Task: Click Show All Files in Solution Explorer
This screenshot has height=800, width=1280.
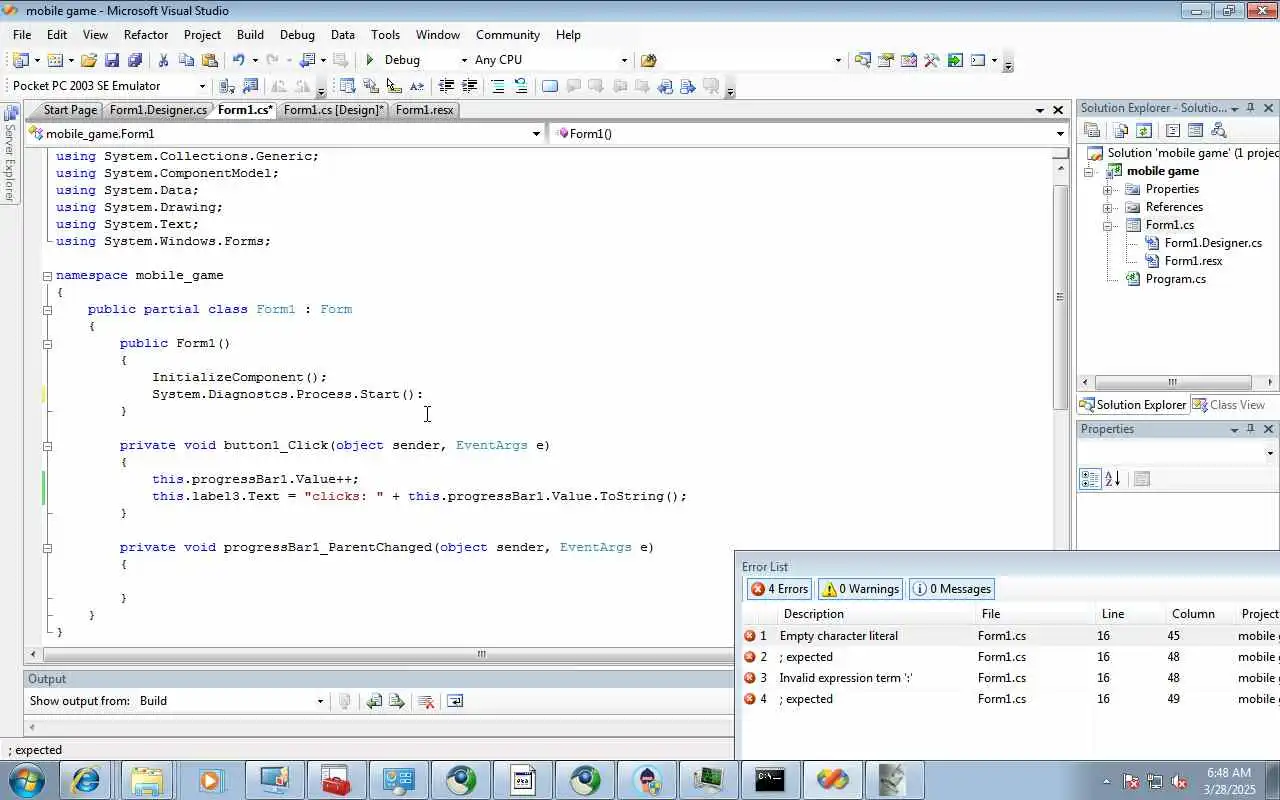Action: pos(1121,130)
